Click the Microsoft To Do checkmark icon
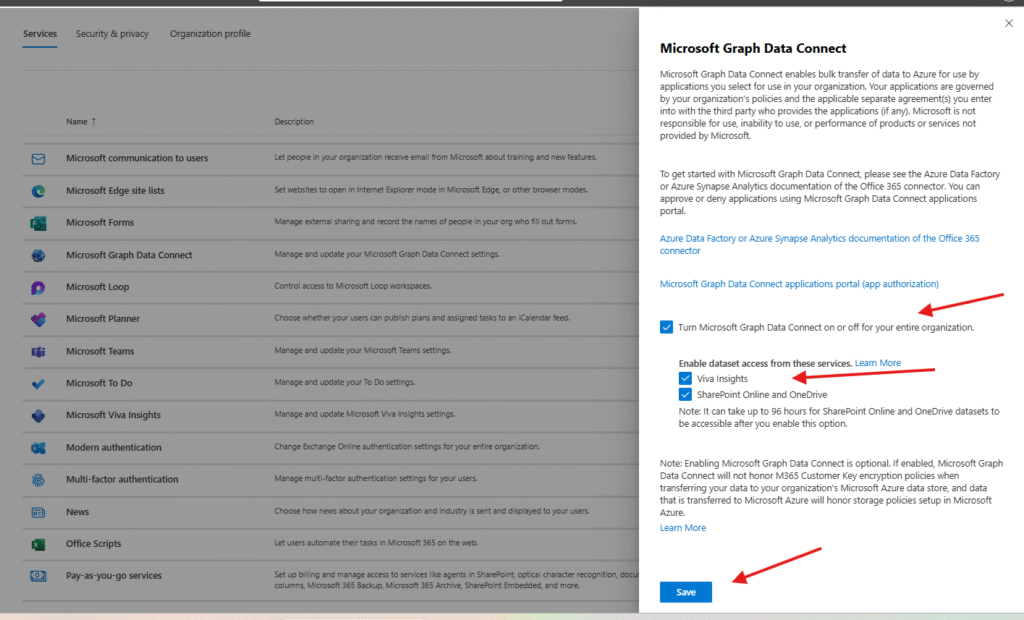Screen dimensions: 1024x620 [38, 384]
